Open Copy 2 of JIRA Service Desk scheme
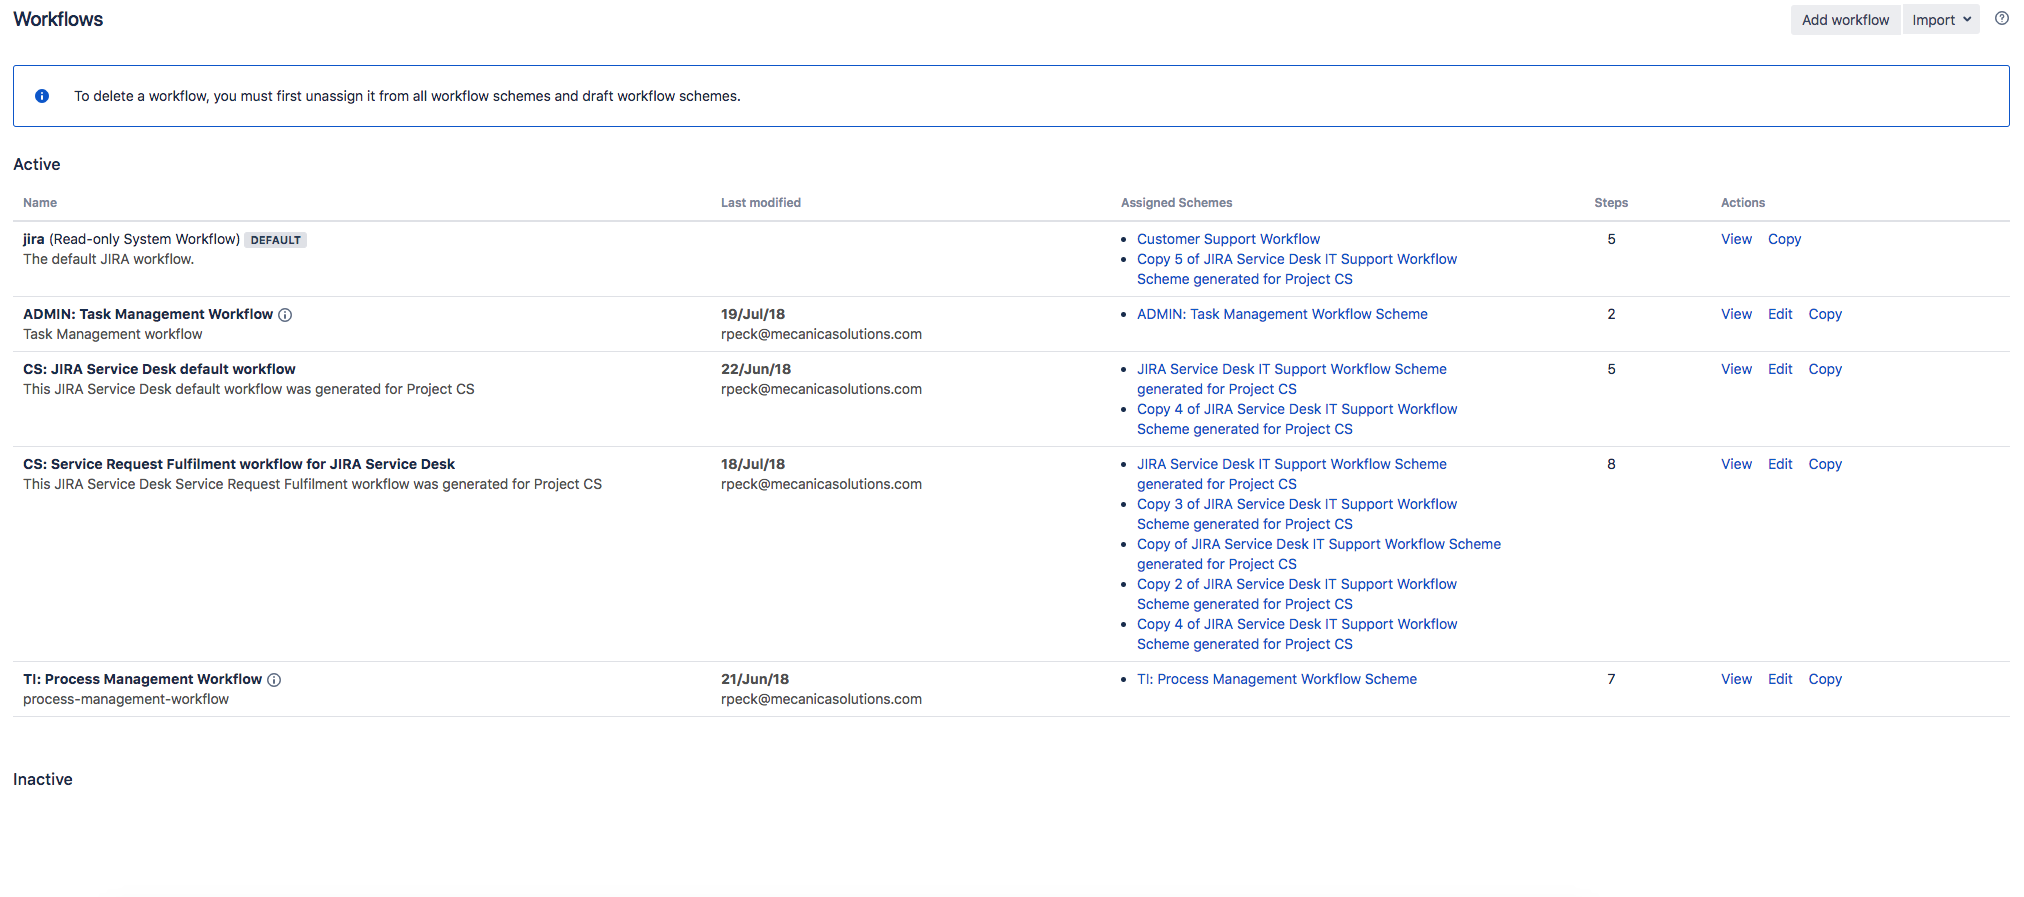The width and height of the screenshot is (2024, 897). [x=1297, y=594]
